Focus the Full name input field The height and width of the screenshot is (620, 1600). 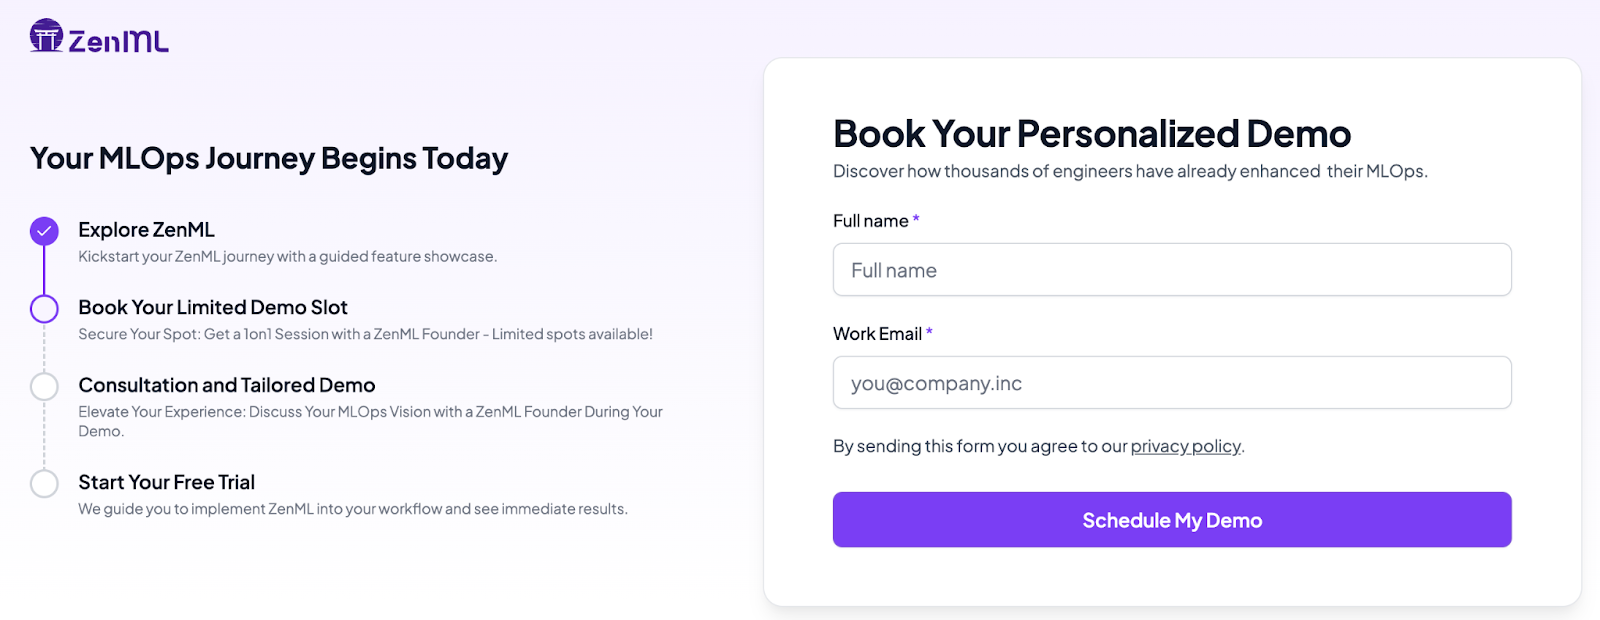[x=1171, y=270]
